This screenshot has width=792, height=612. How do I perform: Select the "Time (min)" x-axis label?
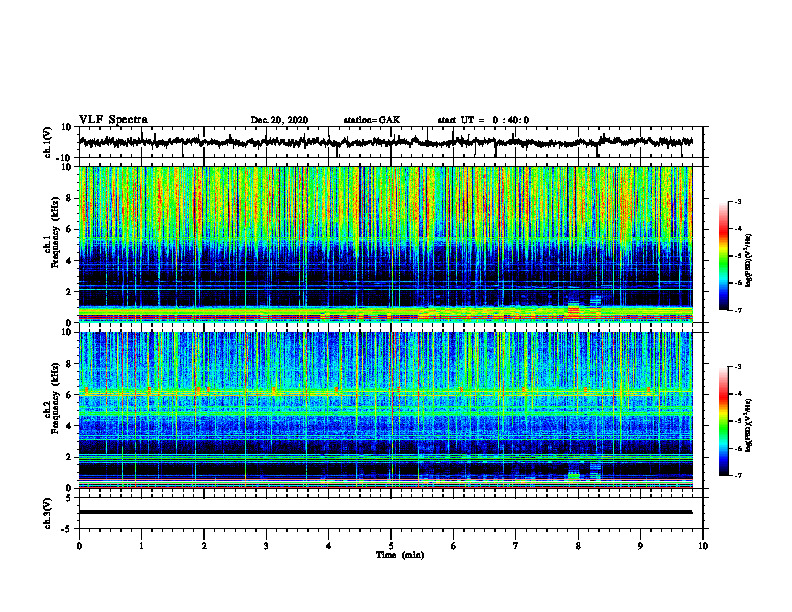tap(400, 555)
